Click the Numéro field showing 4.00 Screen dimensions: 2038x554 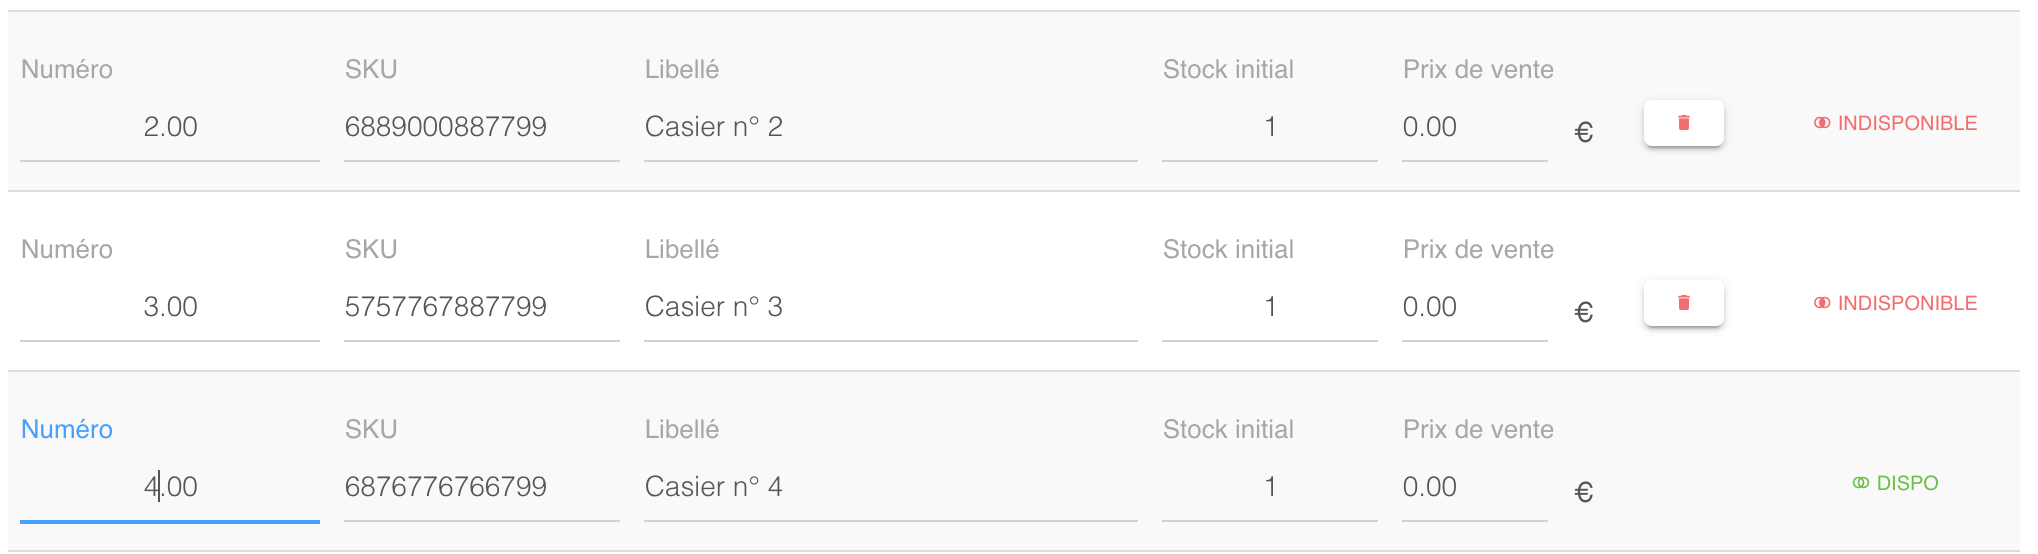[x=170, y=487]
